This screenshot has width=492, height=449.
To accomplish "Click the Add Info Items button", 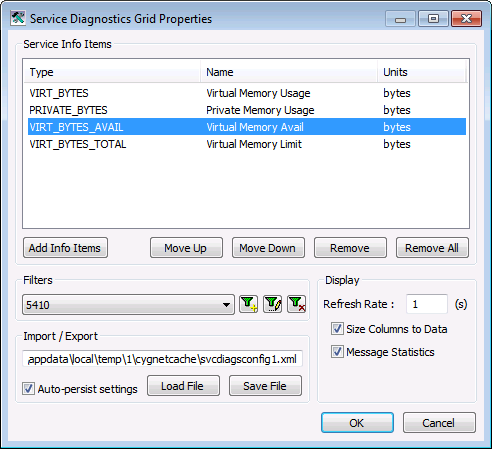I will tap(65, 248).
